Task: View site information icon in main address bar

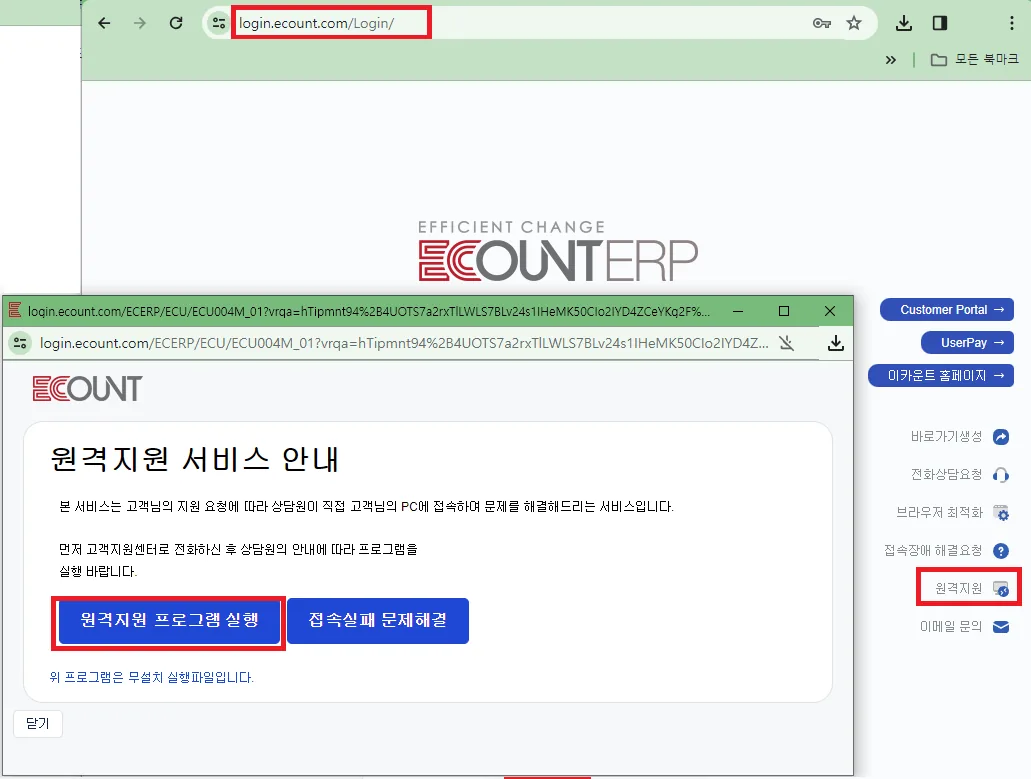Action: (218, 23)
